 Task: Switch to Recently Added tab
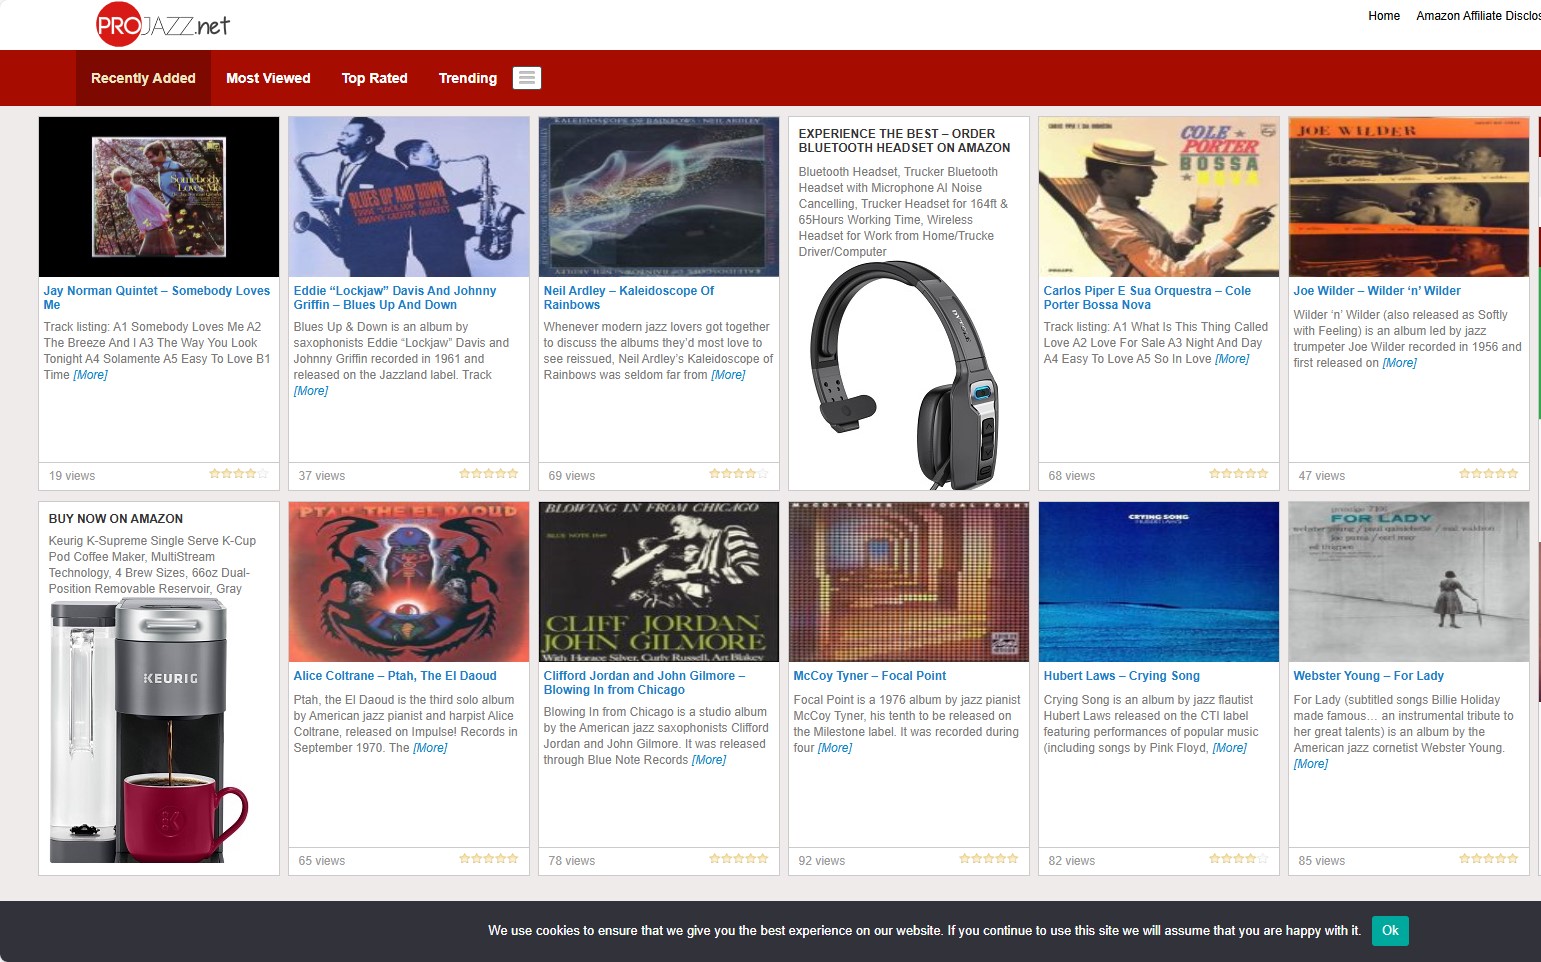pyautogui.click(x=143, y=78)
